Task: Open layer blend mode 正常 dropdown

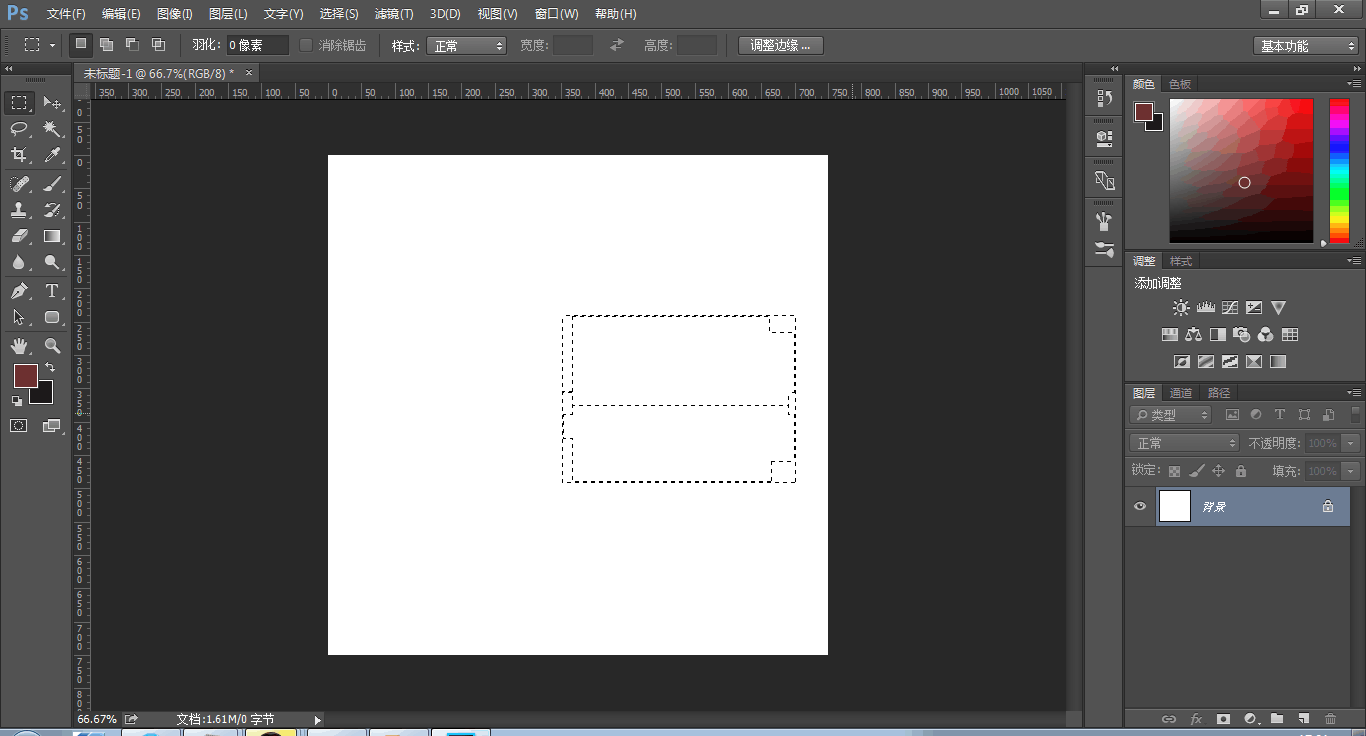Action: tap(1184, 443)
